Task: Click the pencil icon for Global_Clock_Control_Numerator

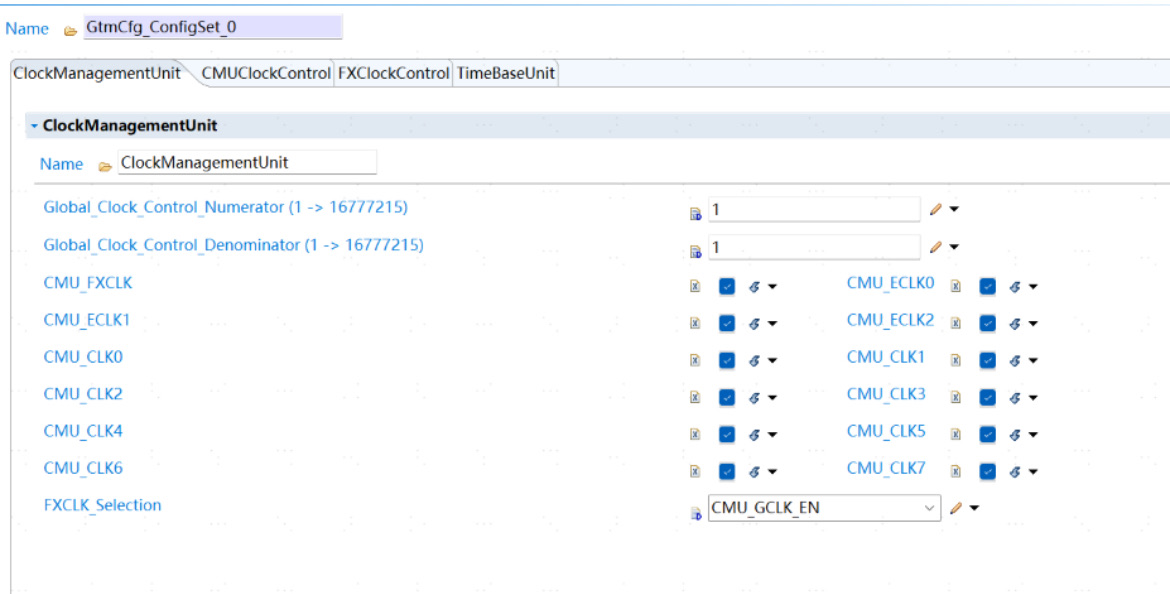Action: pos(936,210)
